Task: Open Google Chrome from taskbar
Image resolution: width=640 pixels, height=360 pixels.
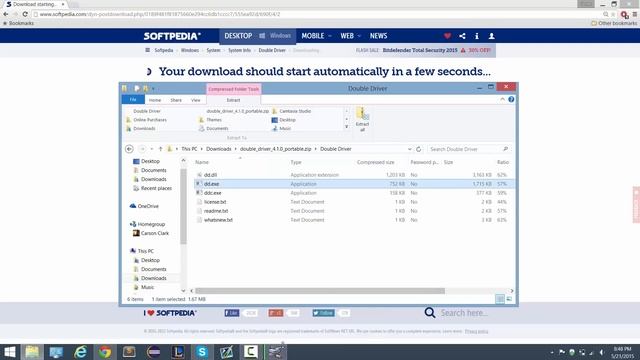Action: pyautogui.click(x=104, y=352)
